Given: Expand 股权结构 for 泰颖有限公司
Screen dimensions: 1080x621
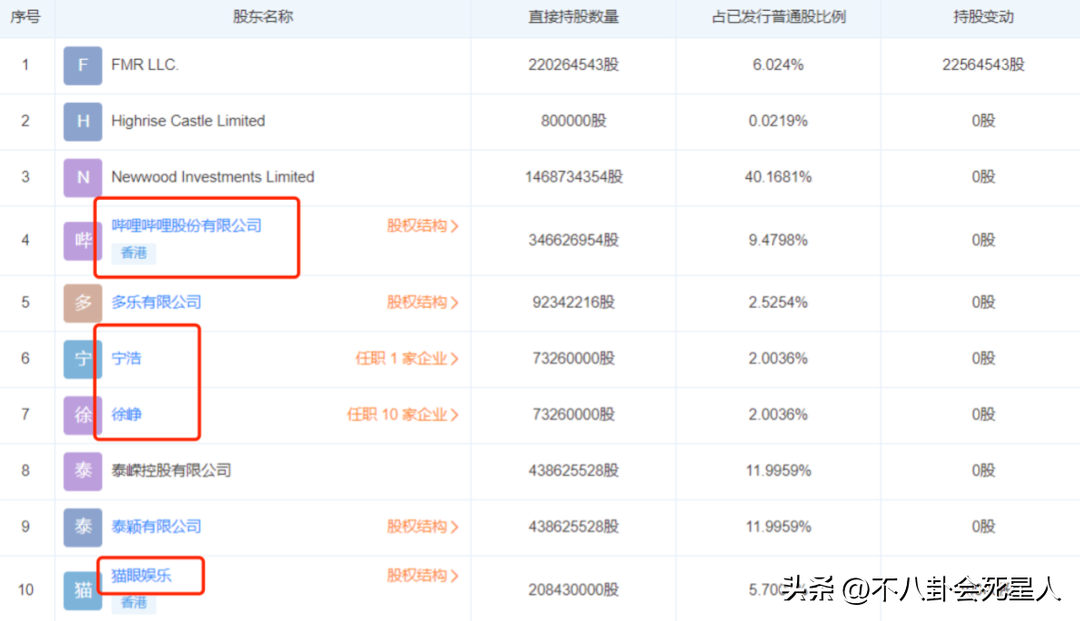Looking at the screenshot, I should coord(422,527).
